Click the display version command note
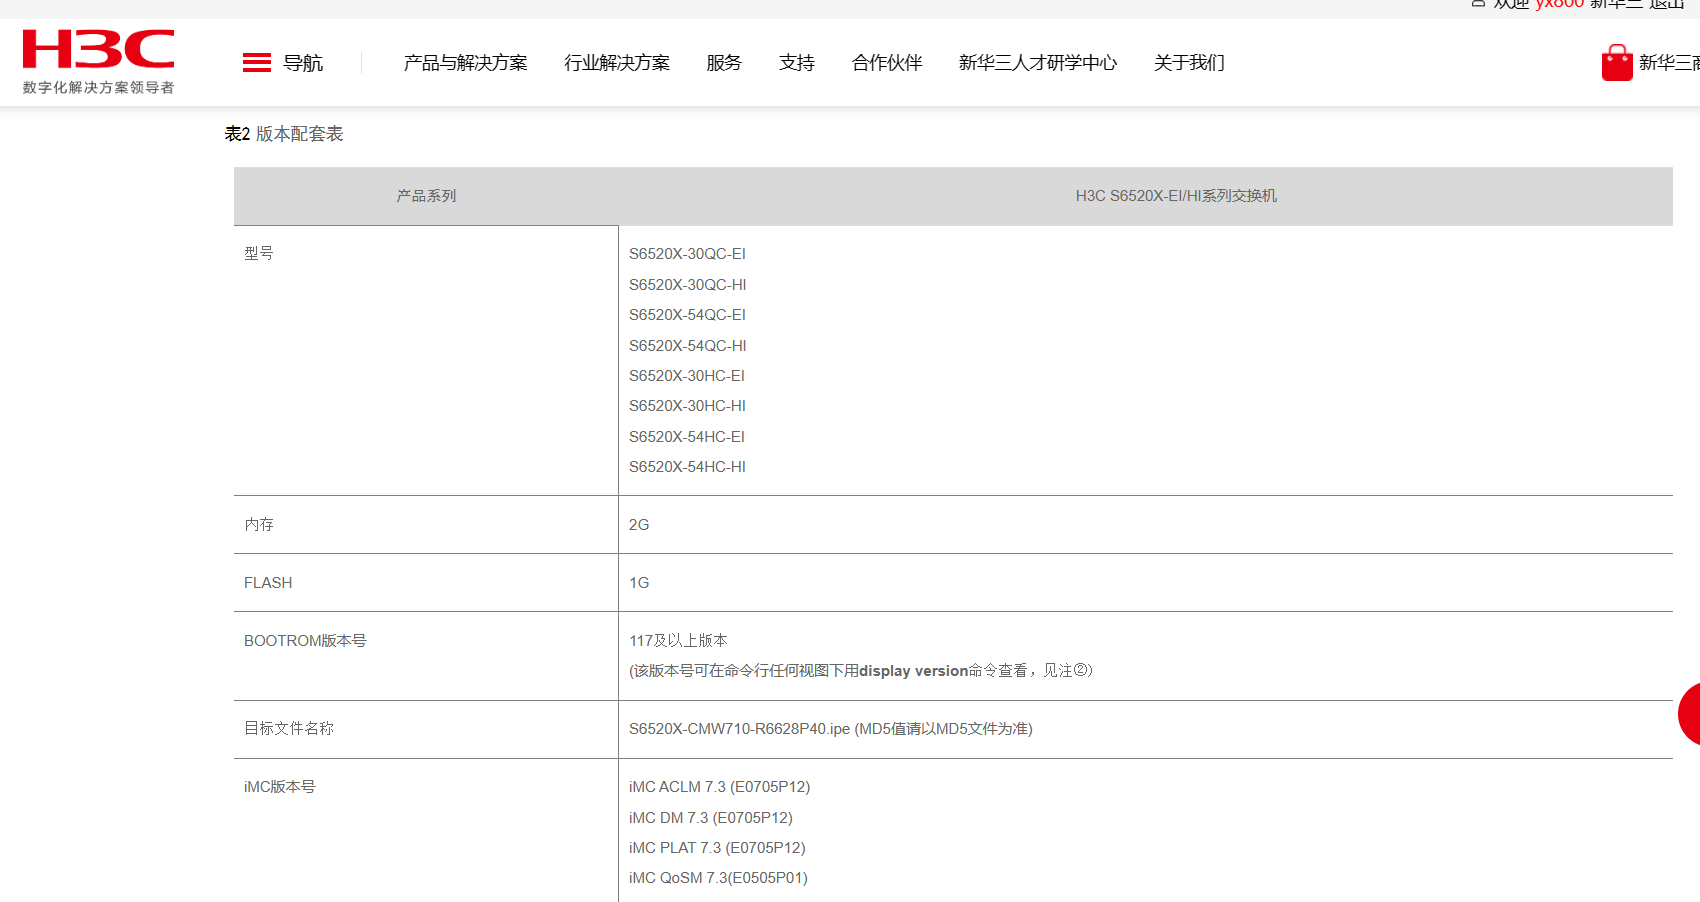Viewport: 1700px width, 902px height. [861, 671]
